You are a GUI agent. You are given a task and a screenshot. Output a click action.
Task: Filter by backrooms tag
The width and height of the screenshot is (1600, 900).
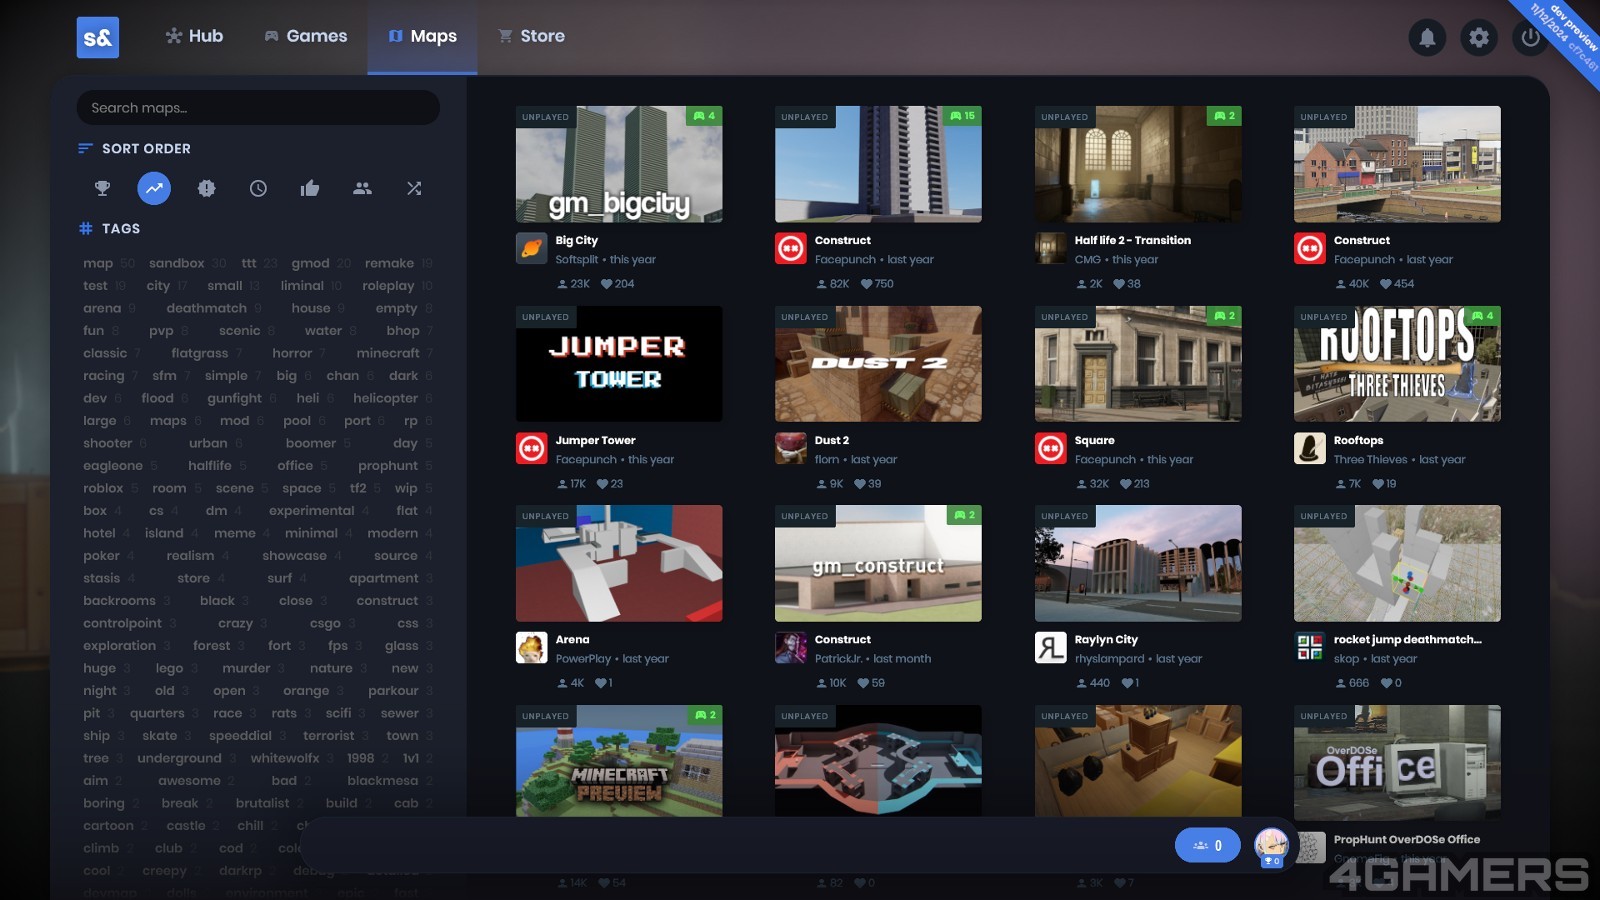coord(119,601)
